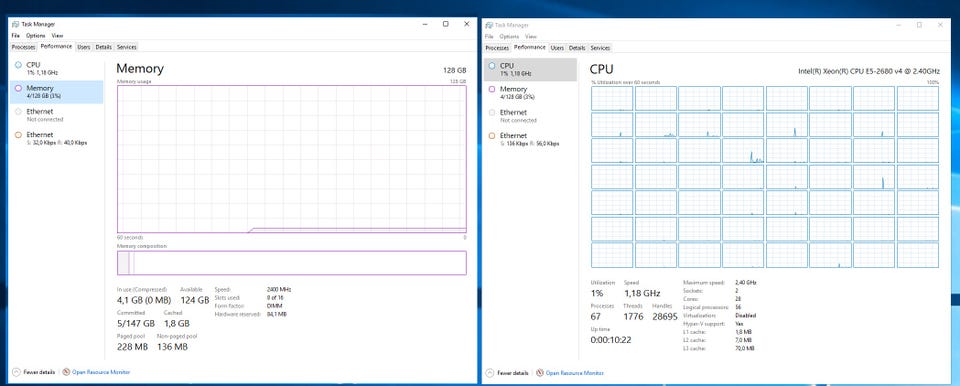Open the File menu in the right Task Manager
Viewport: 960px width, 386px height.
click(489, 36)
